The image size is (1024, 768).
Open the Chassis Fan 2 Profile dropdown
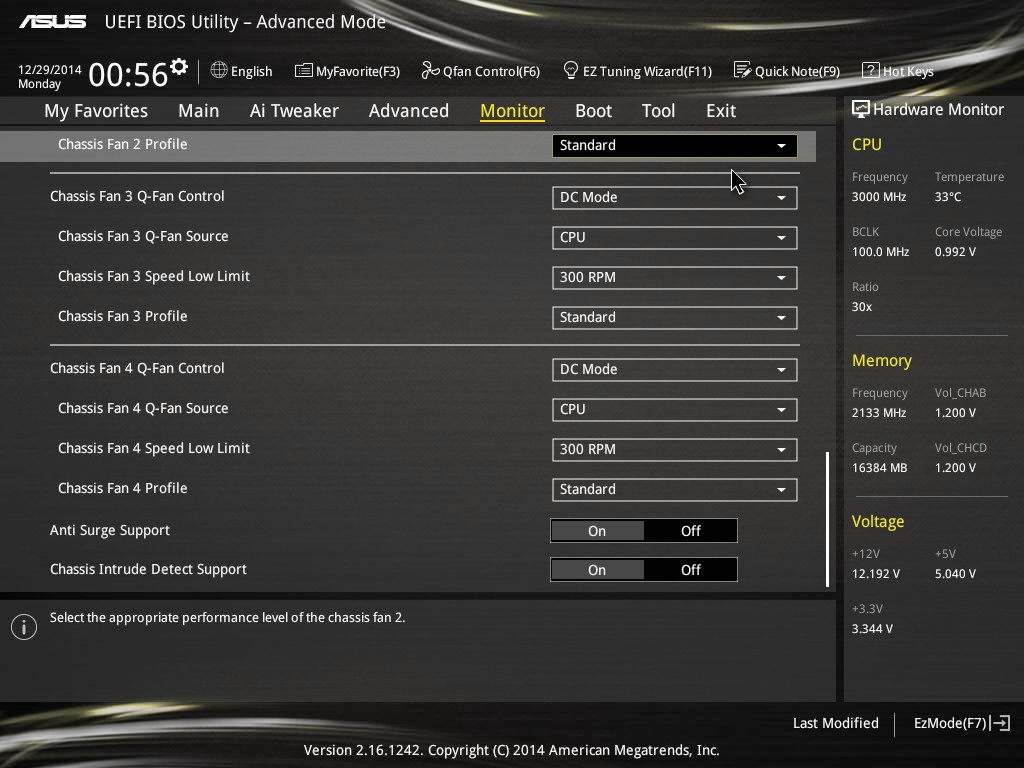(675, 146)
